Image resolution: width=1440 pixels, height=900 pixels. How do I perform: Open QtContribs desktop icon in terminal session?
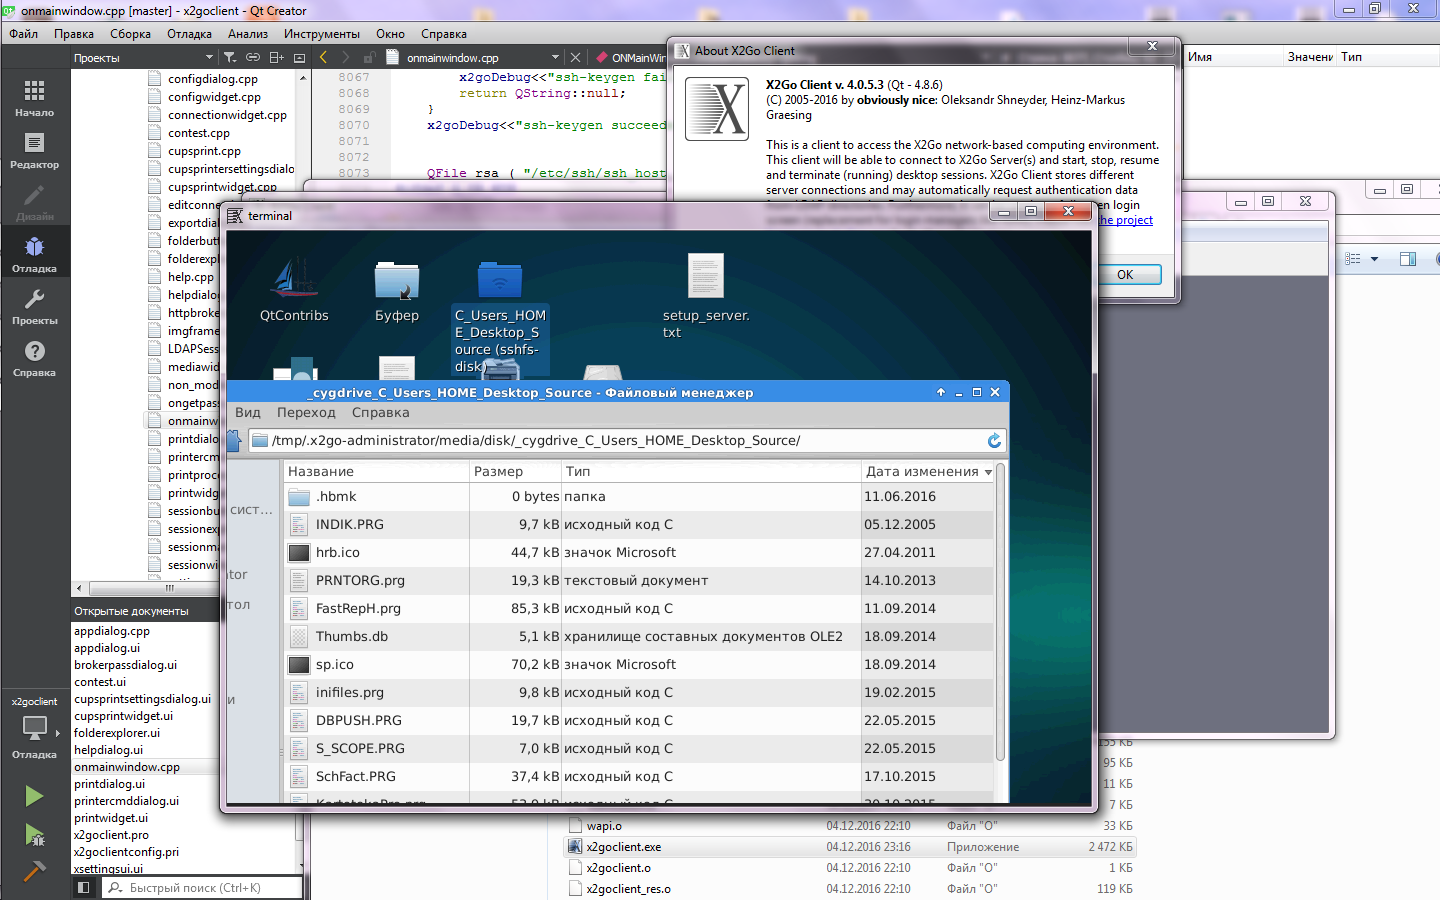pos(294,290)
